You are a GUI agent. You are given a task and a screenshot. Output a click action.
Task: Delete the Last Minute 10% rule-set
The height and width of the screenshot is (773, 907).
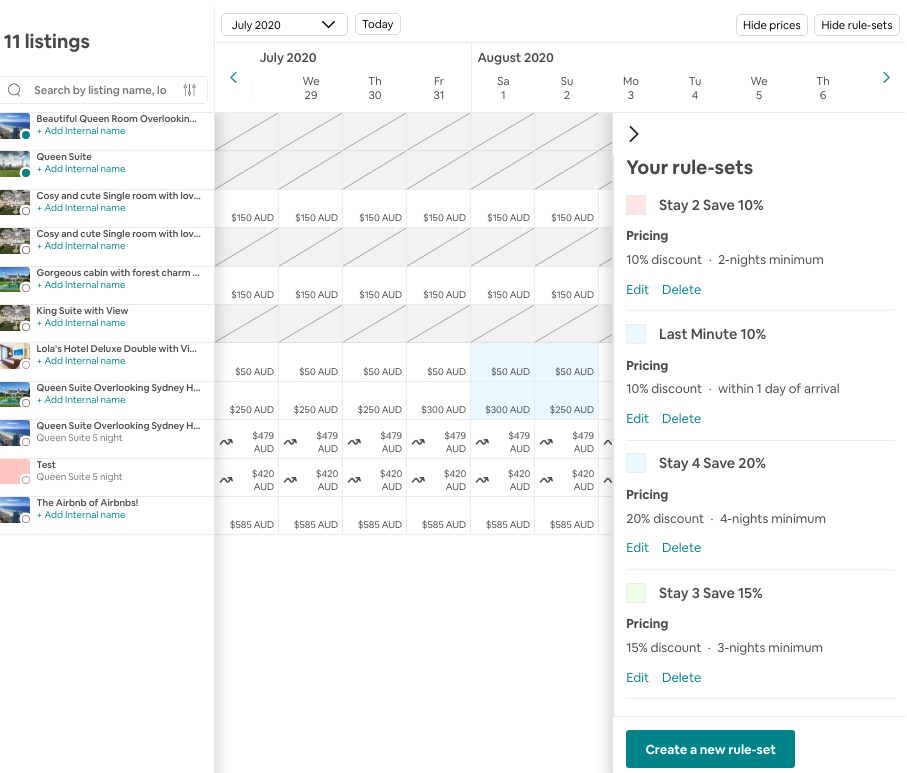tap(681, 419)
